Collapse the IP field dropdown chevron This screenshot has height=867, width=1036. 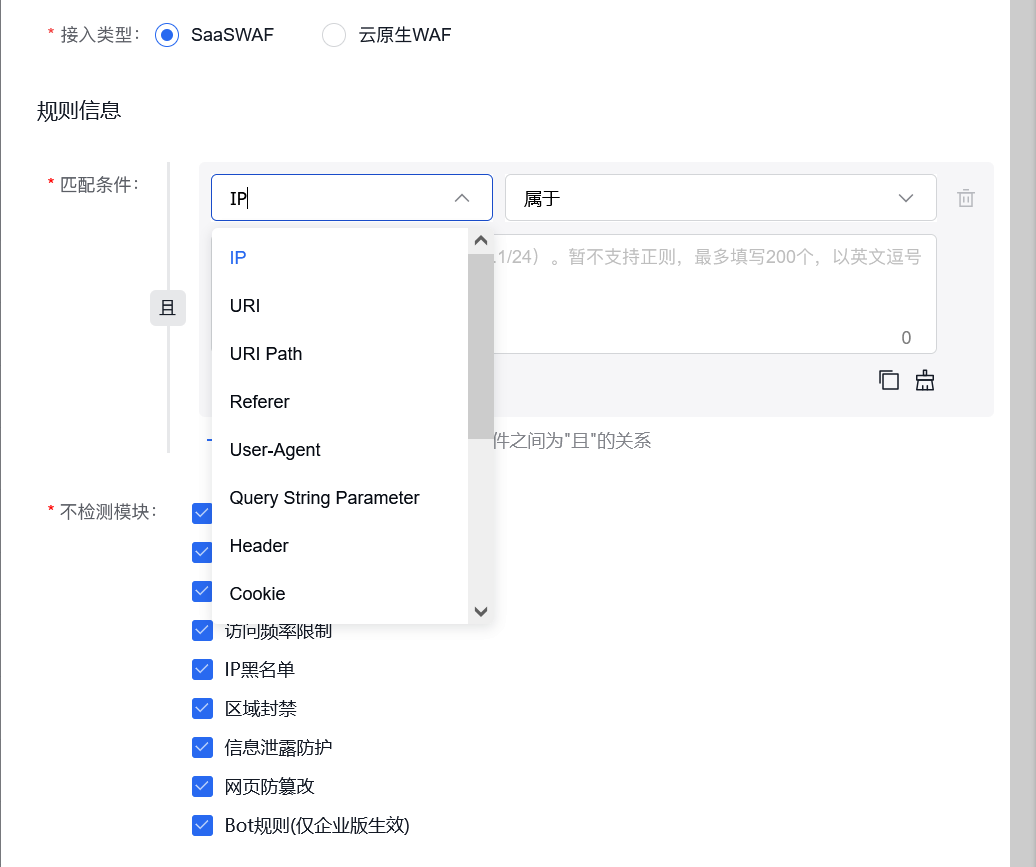[x=462, y=197]
